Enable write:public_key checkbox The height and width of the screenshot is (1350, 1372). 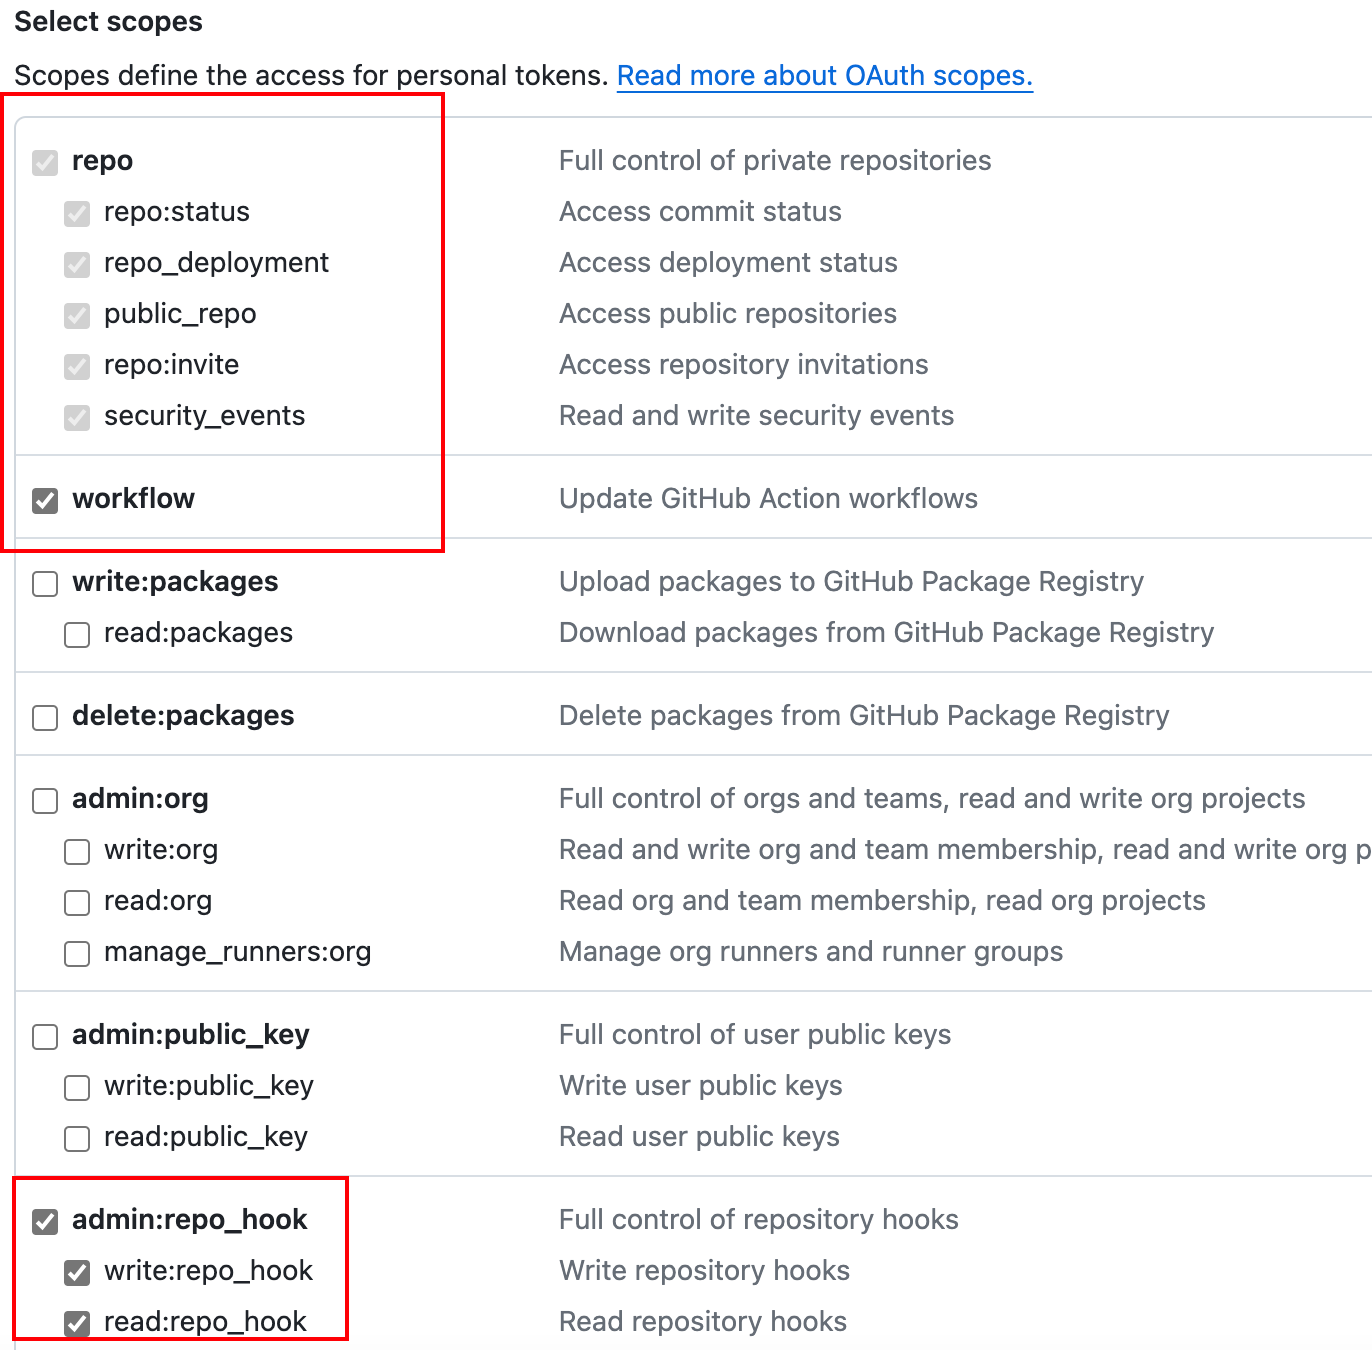[x=77, y=1087]
